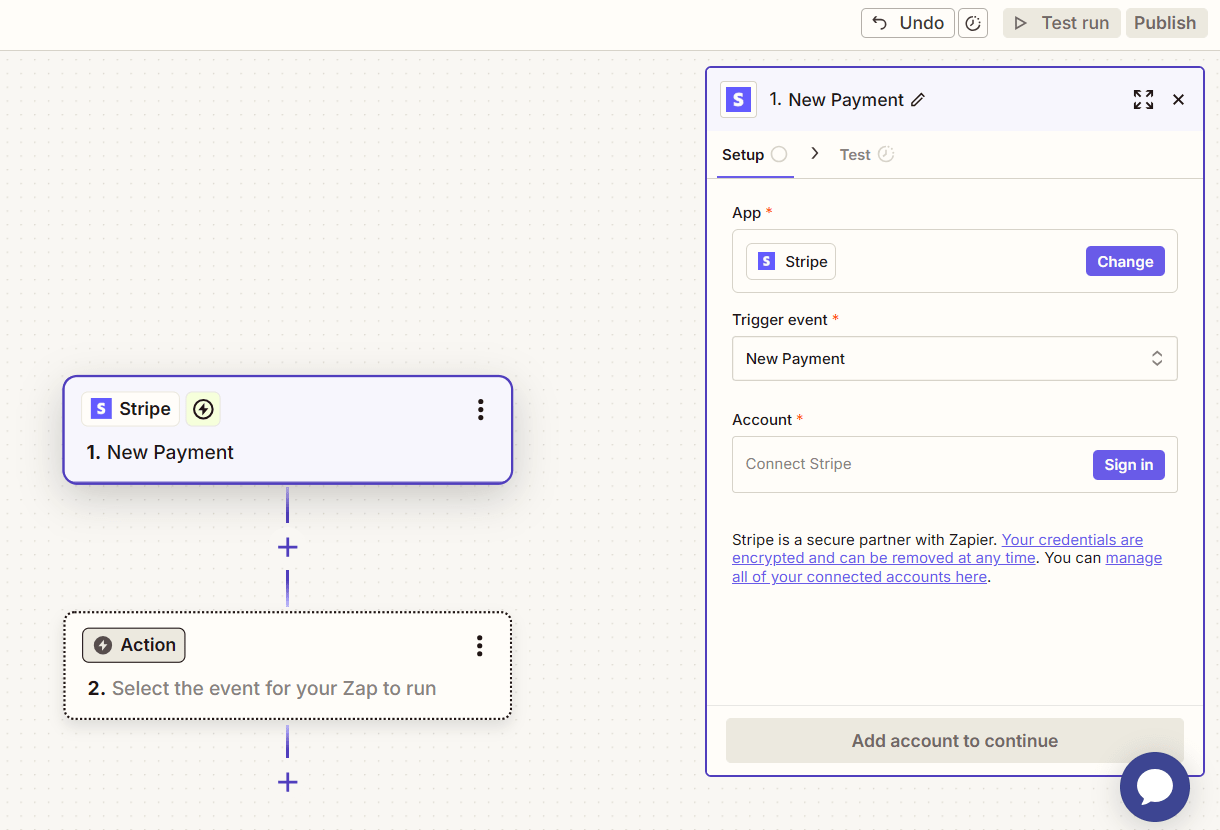Close the New Payment panel
The height and width of the screenshot is (830, 1220).
click(1178, 100)
